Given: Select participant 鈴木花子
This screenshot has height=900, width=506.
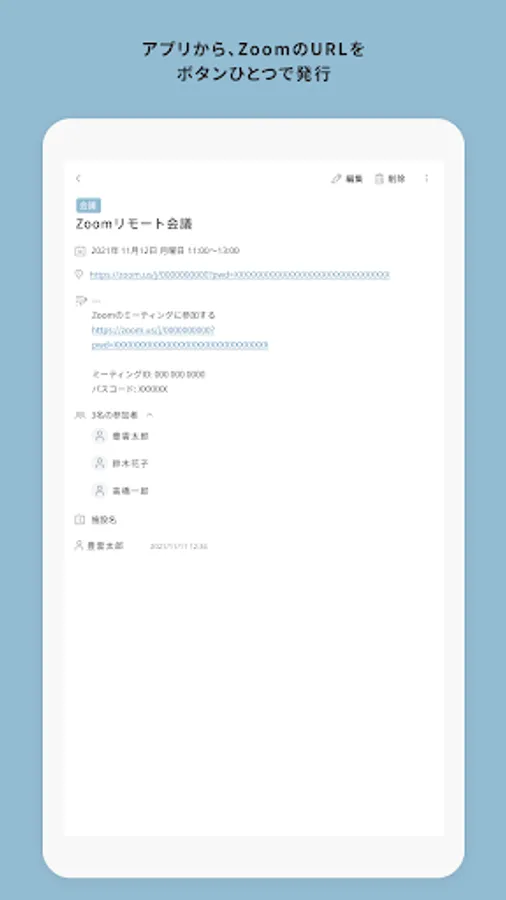Looking at the screenshot, I should point(130,463).
